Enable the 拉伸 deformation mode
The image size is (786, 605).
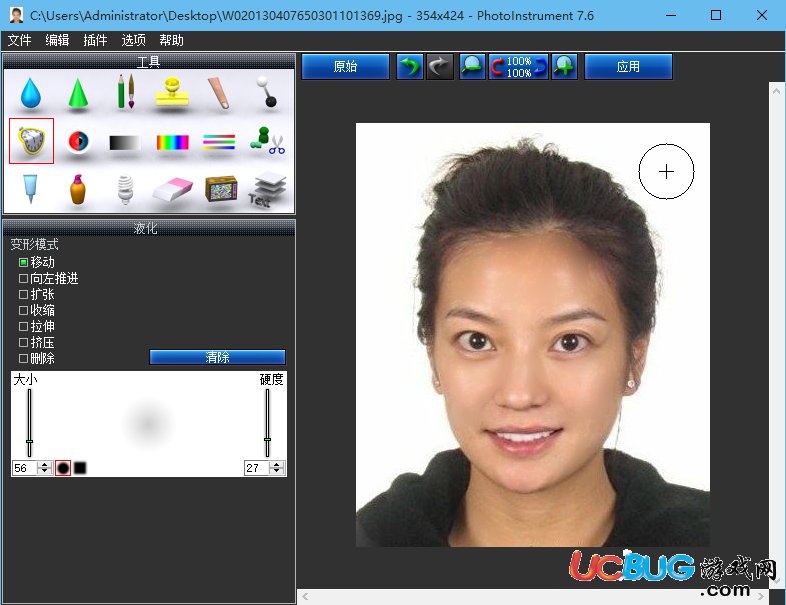[x=23, y=326]
